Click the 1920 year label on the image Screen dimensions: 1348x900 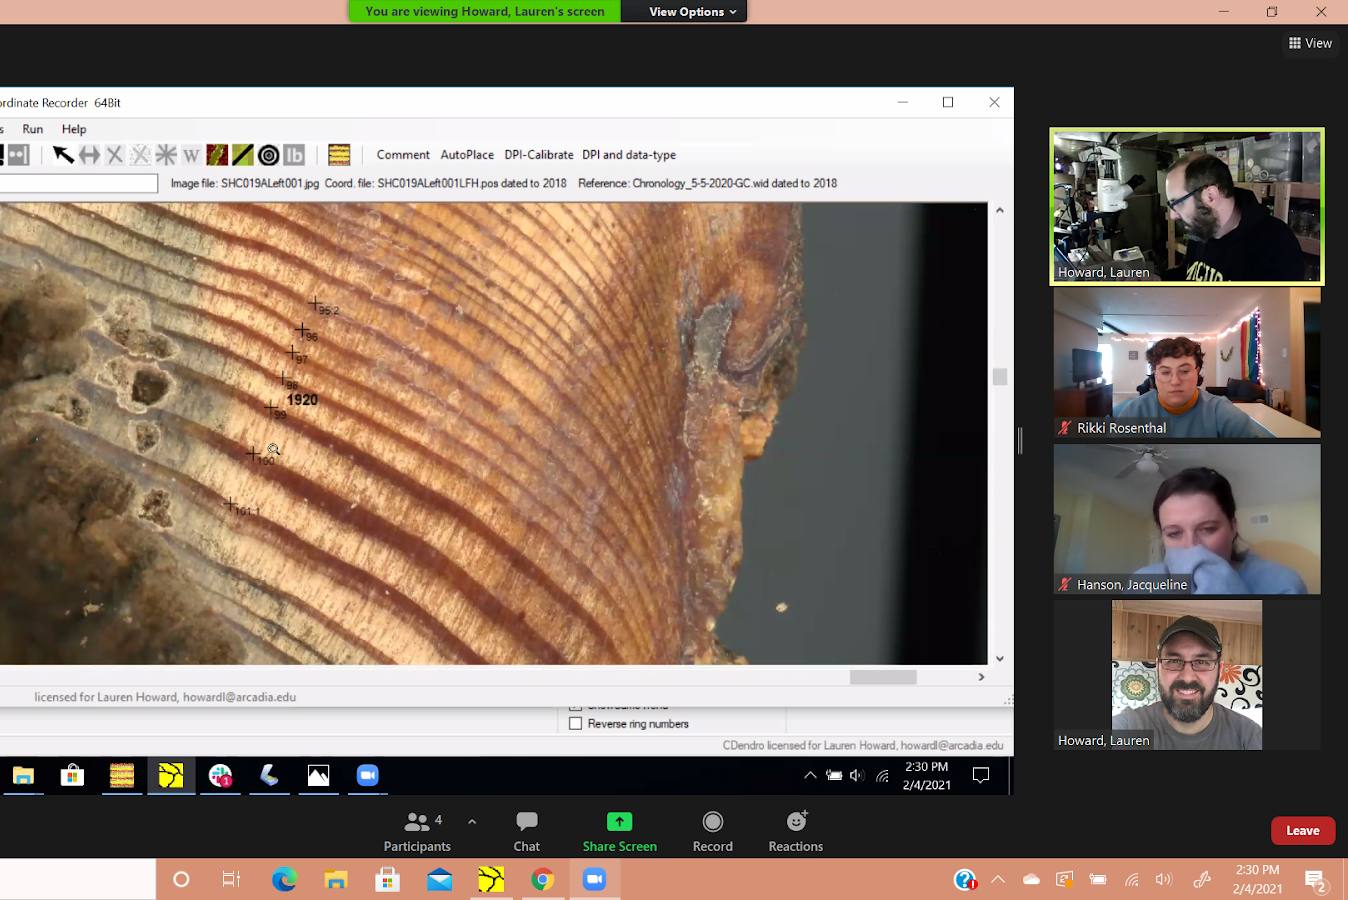(302, 400)
